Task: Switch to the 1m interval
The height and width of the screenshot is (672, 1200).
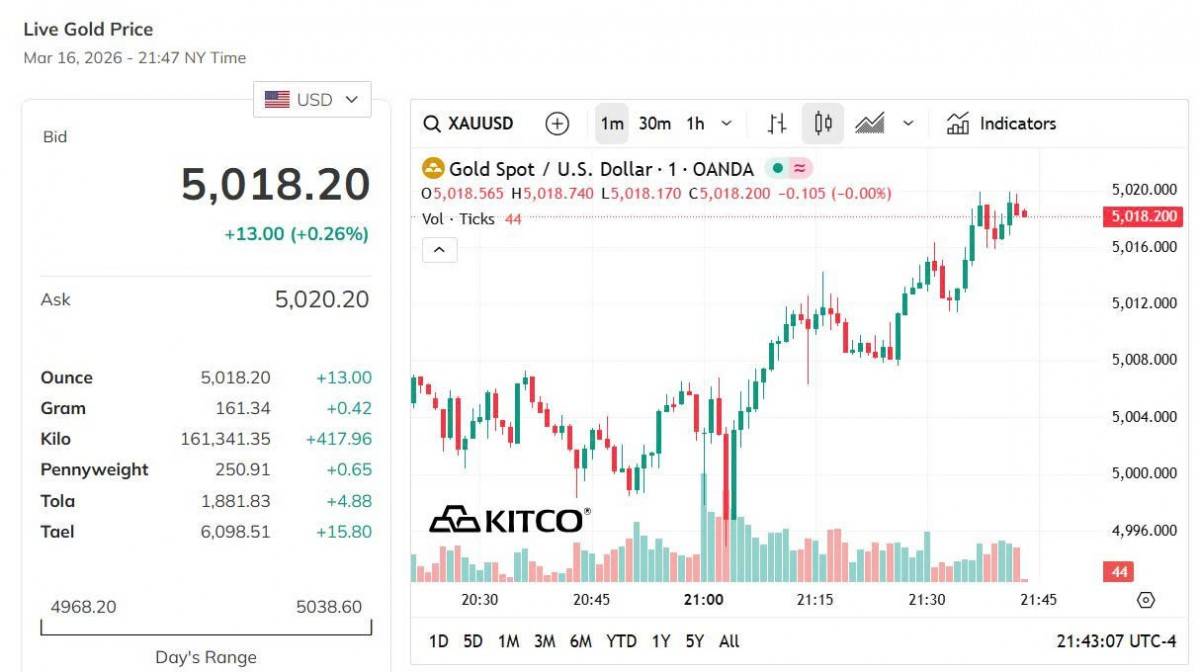Action: pos(612,124)
